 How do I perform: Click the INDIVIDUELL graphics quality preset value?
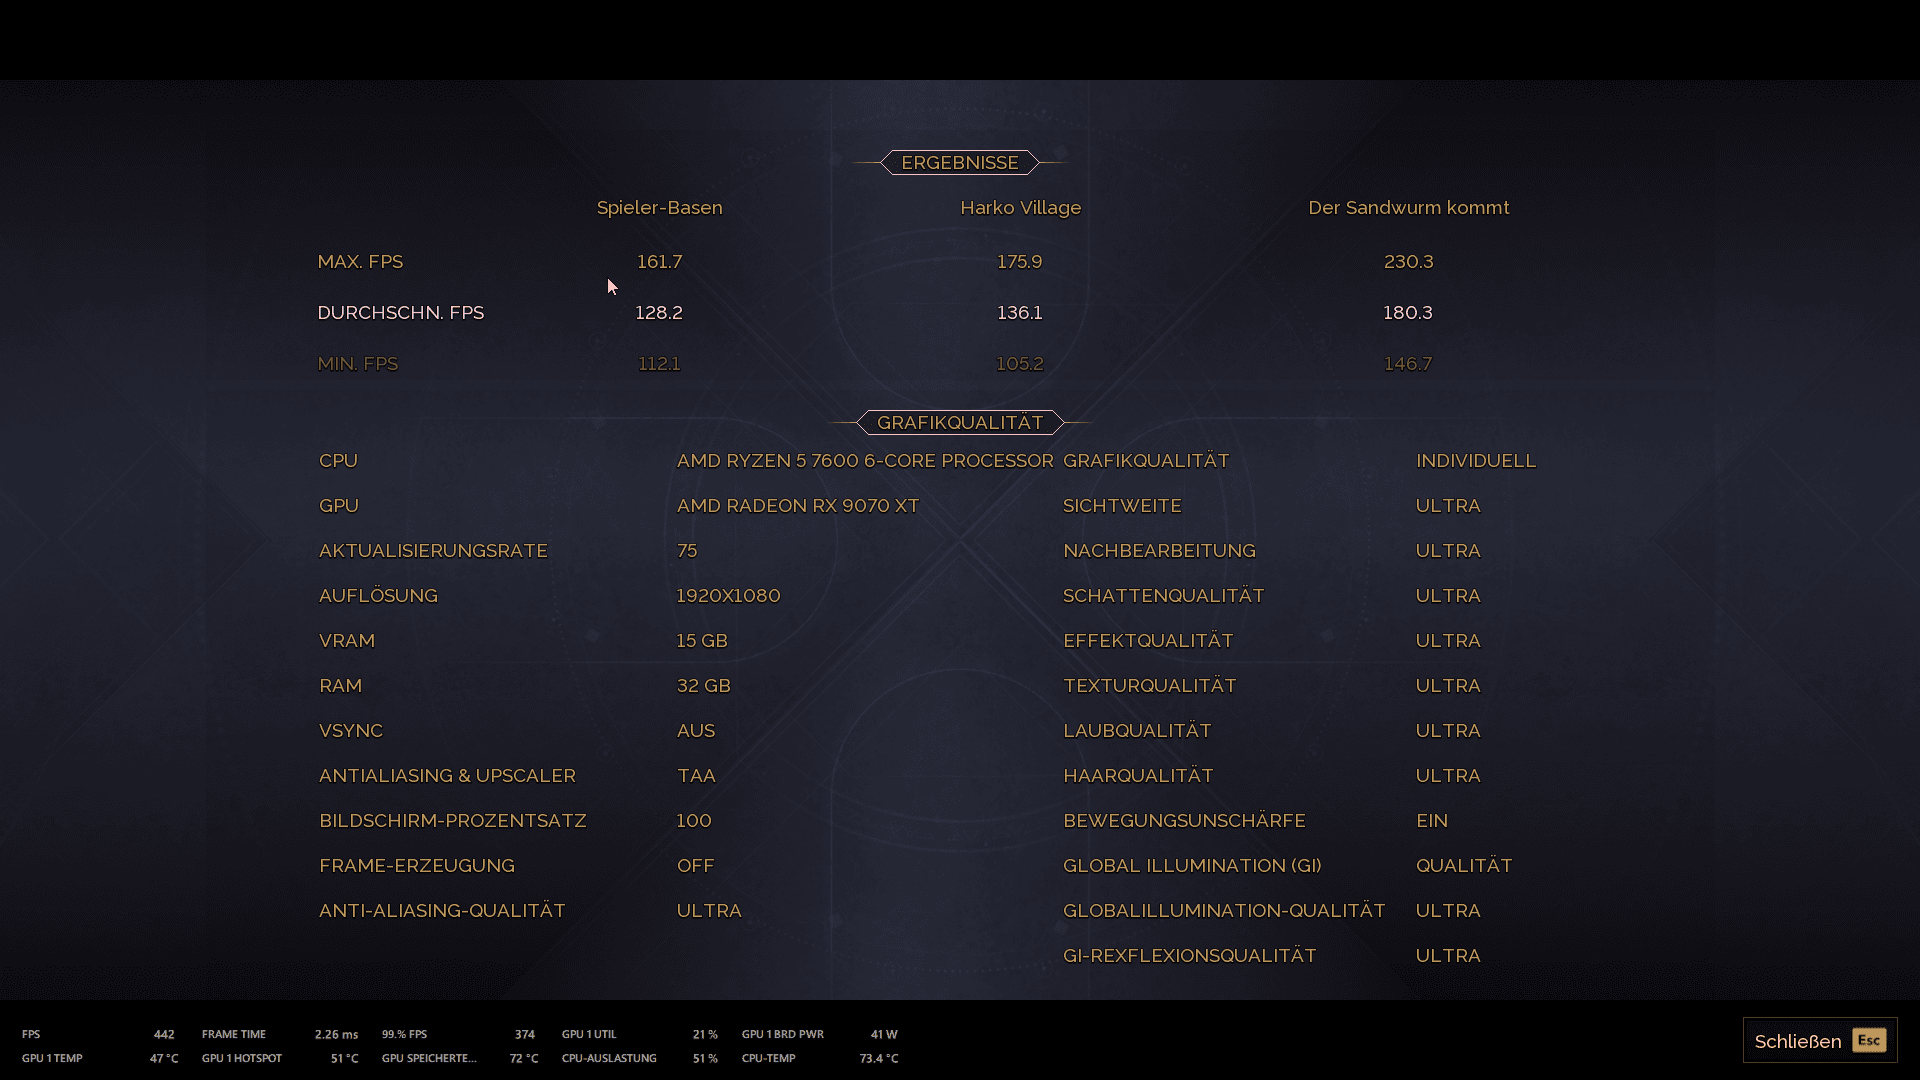[1475, 461]
